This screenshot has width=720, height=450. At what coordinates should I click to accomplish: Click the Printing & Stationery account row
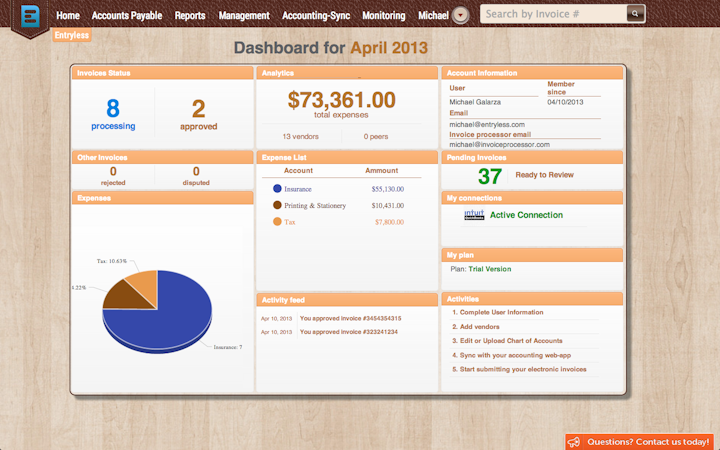315,205
